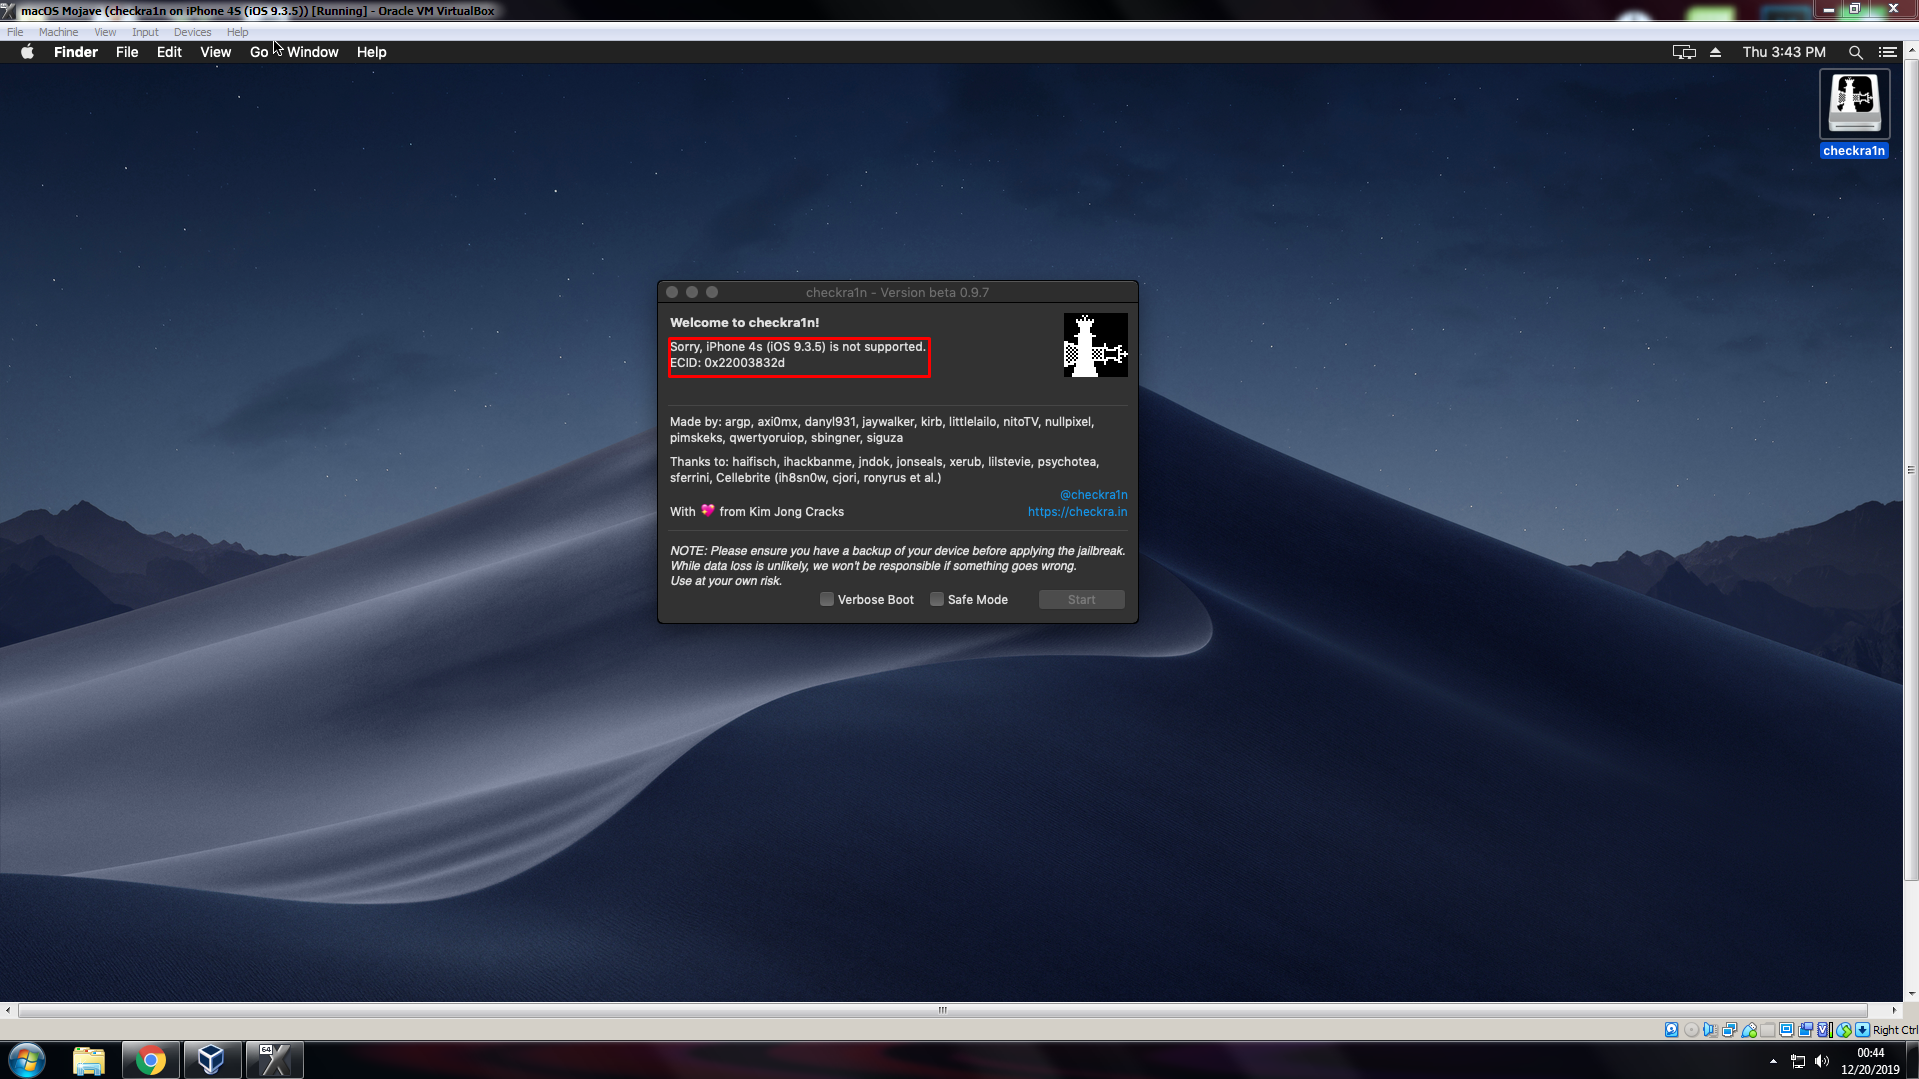Screen dimensions: 1919x1079
Task: Click the display indicator in status bar
Action: pyautogui.click(x=1786, y=1030)
